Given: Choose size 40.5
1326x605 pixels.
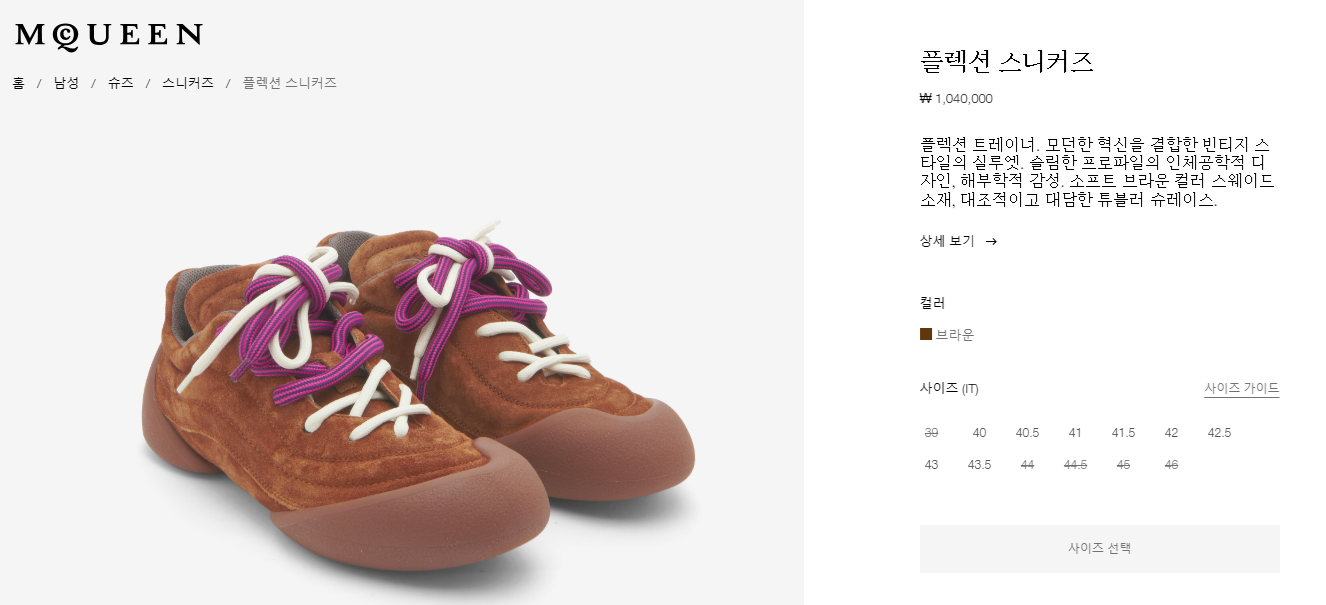Looking at the screenshot, I should pos(1027,433).
